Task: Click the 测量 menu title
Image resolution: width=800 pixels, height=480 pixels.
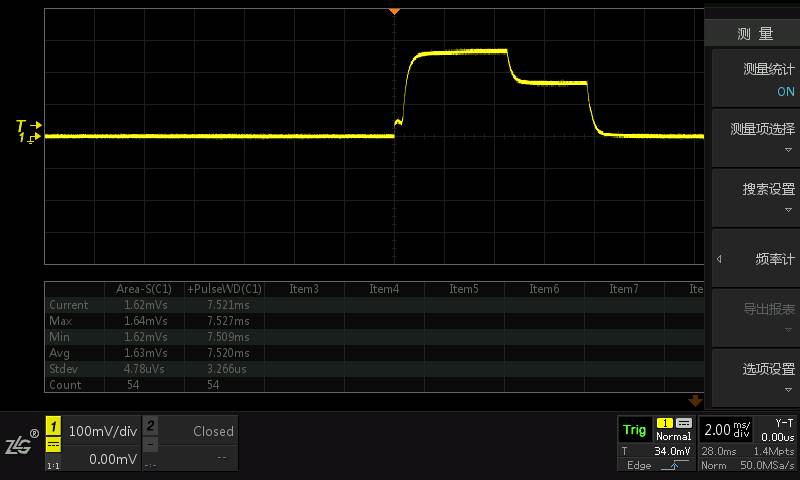Action: [x=755, y=34]
